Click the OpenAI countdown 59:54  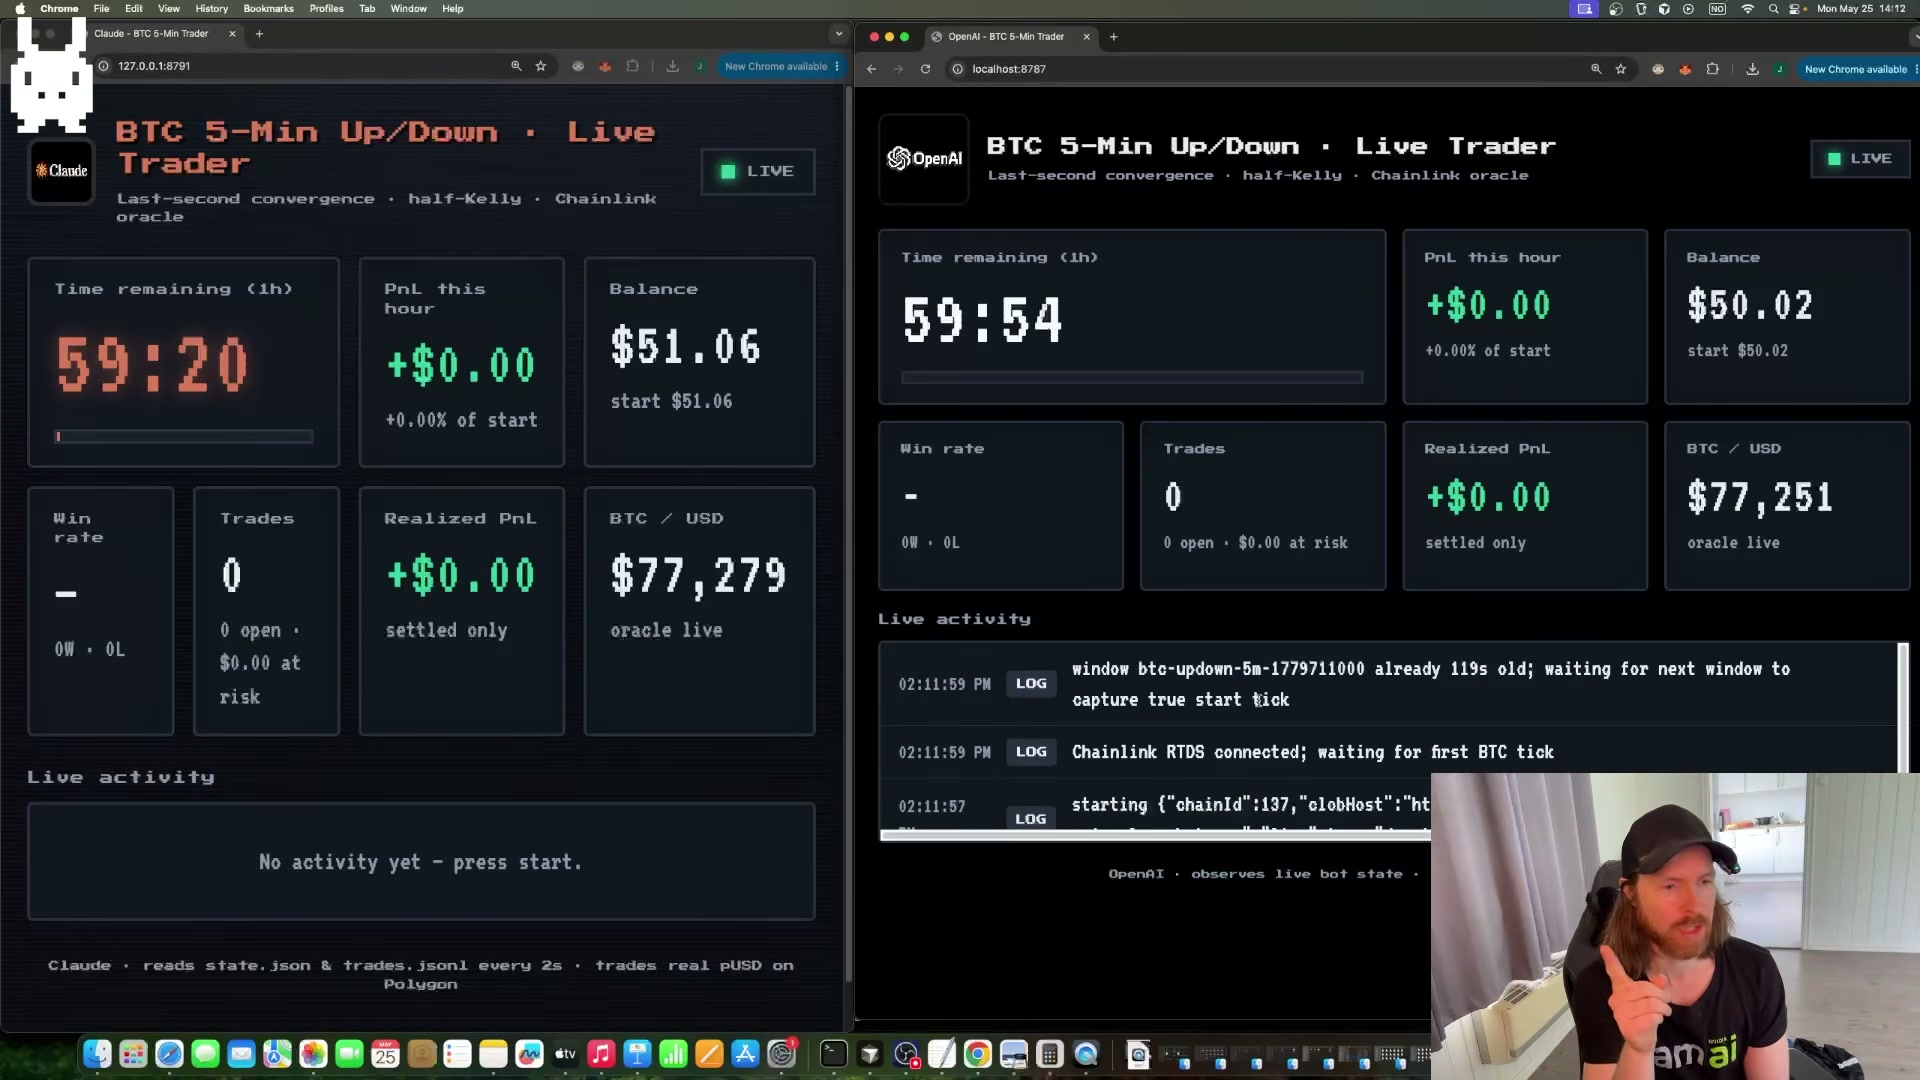point(983,320)
